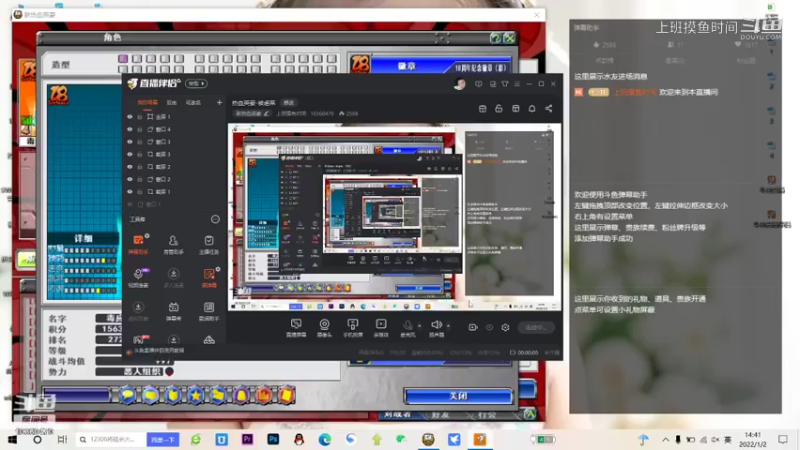
Task: Open user avatar in 直播伴侣 title bar
Action: [459, 84]
